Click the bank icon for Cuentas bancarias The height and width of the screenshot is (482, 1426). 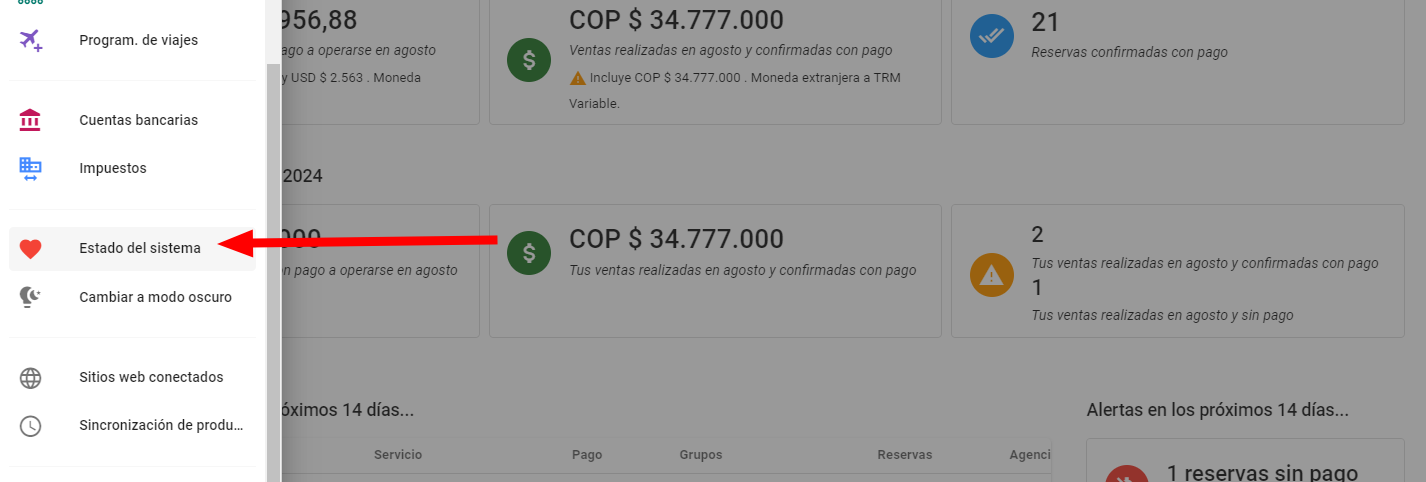[30, 120]
